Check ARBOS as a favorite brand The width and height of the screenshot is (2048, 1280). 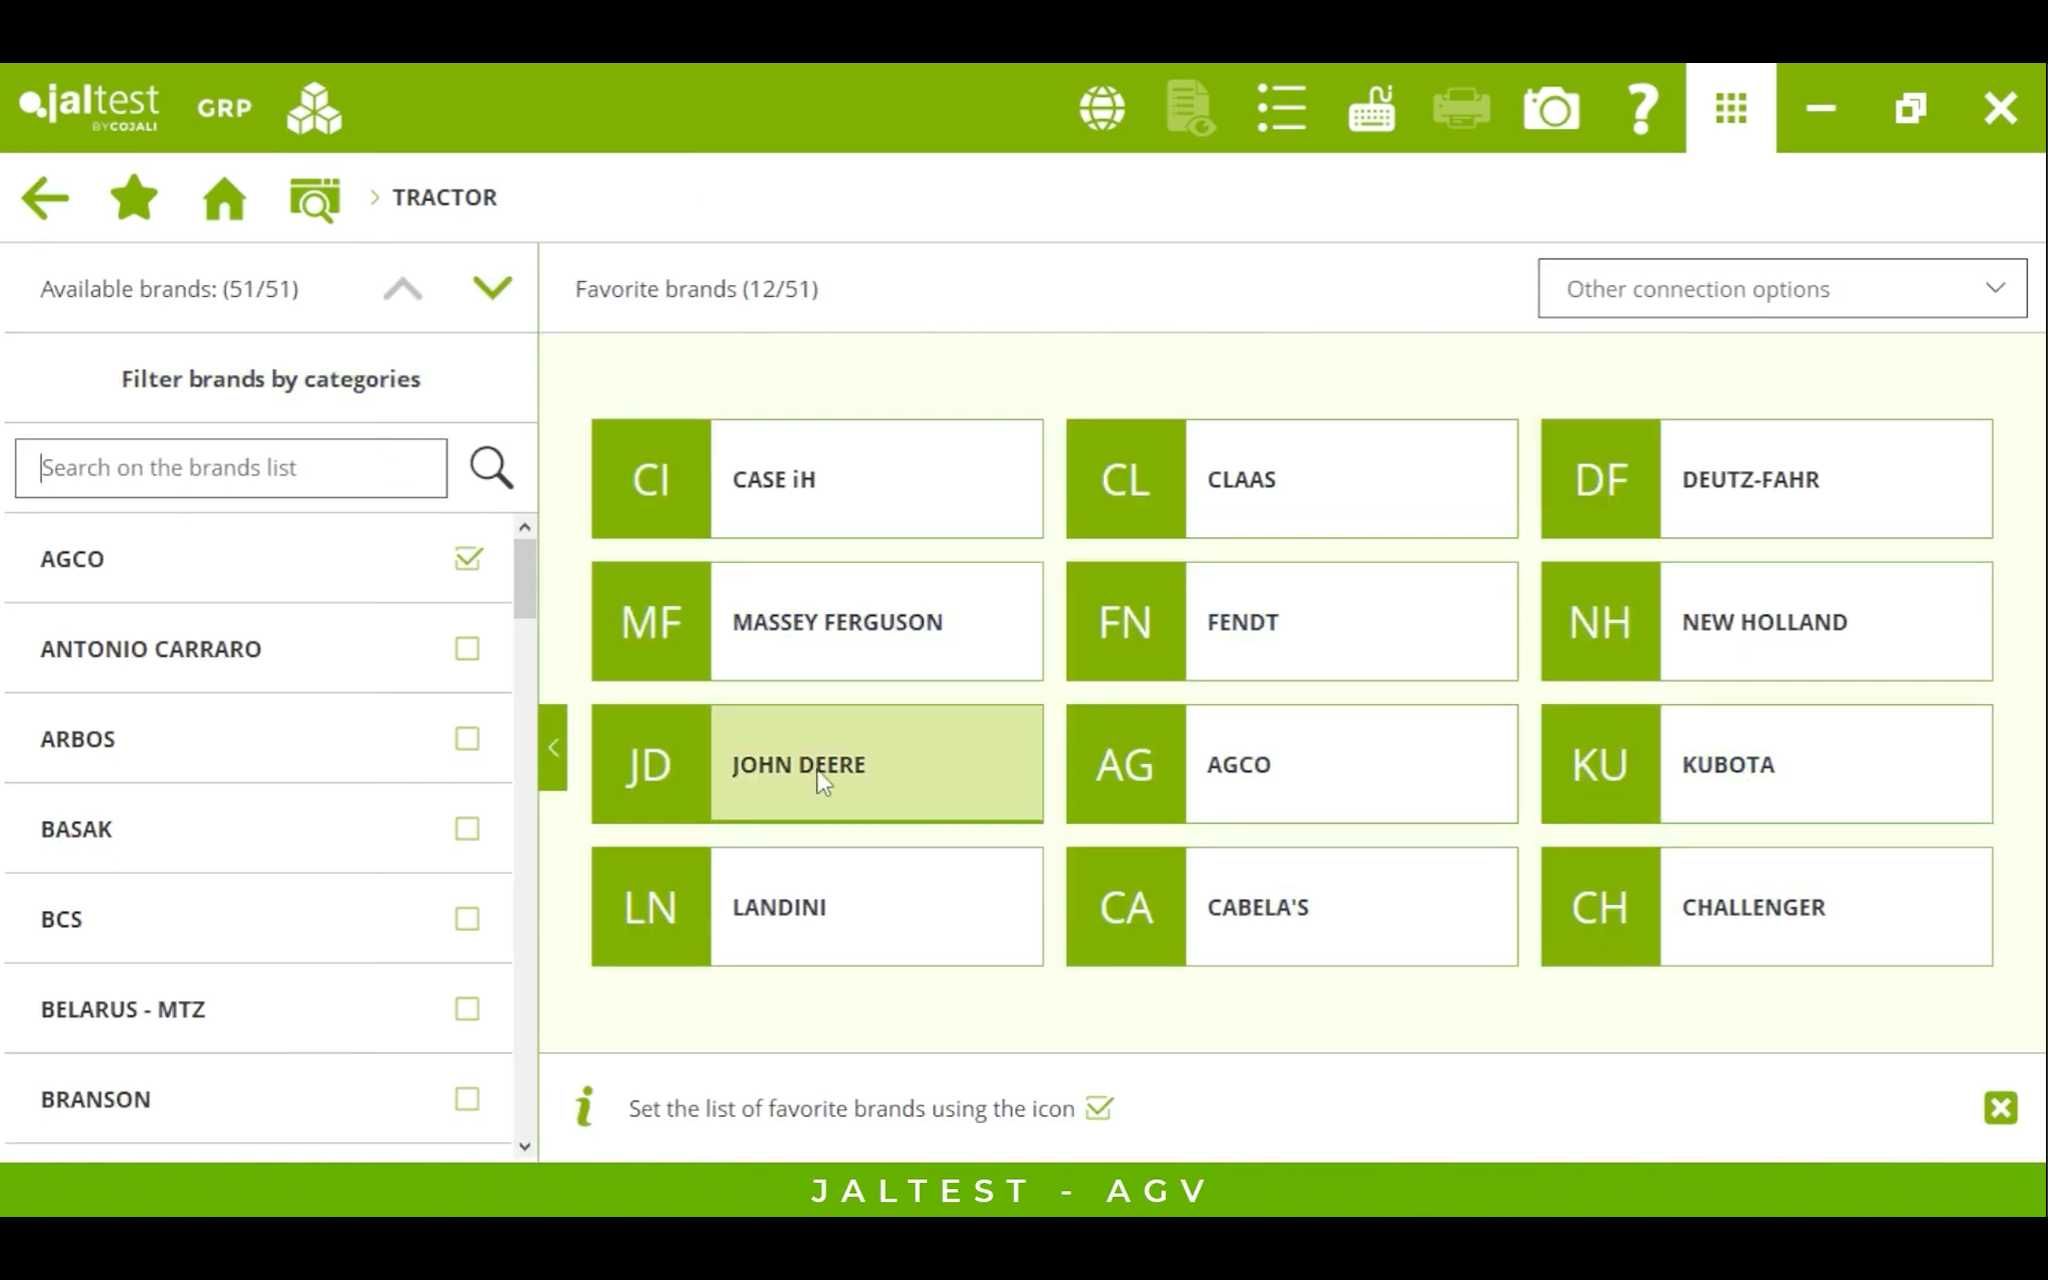[467, 738]
